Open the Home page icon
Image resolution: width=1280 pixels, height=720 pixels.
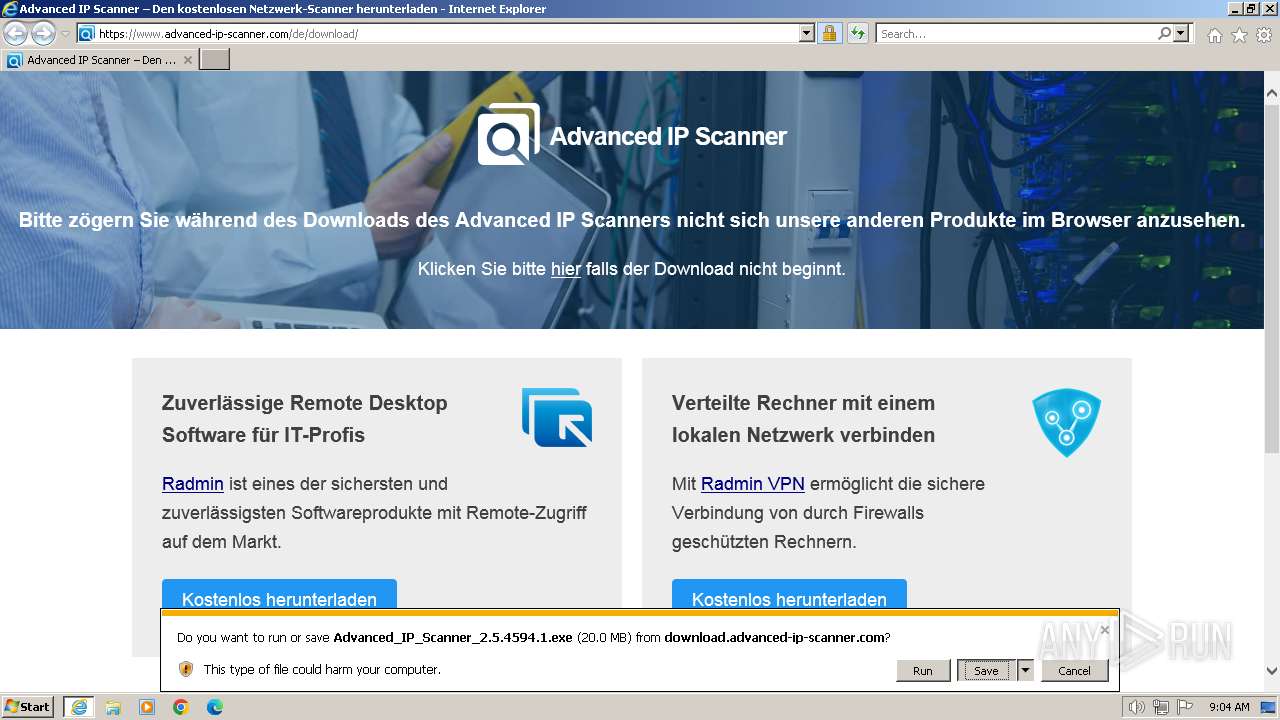[x=1214, y=35]
